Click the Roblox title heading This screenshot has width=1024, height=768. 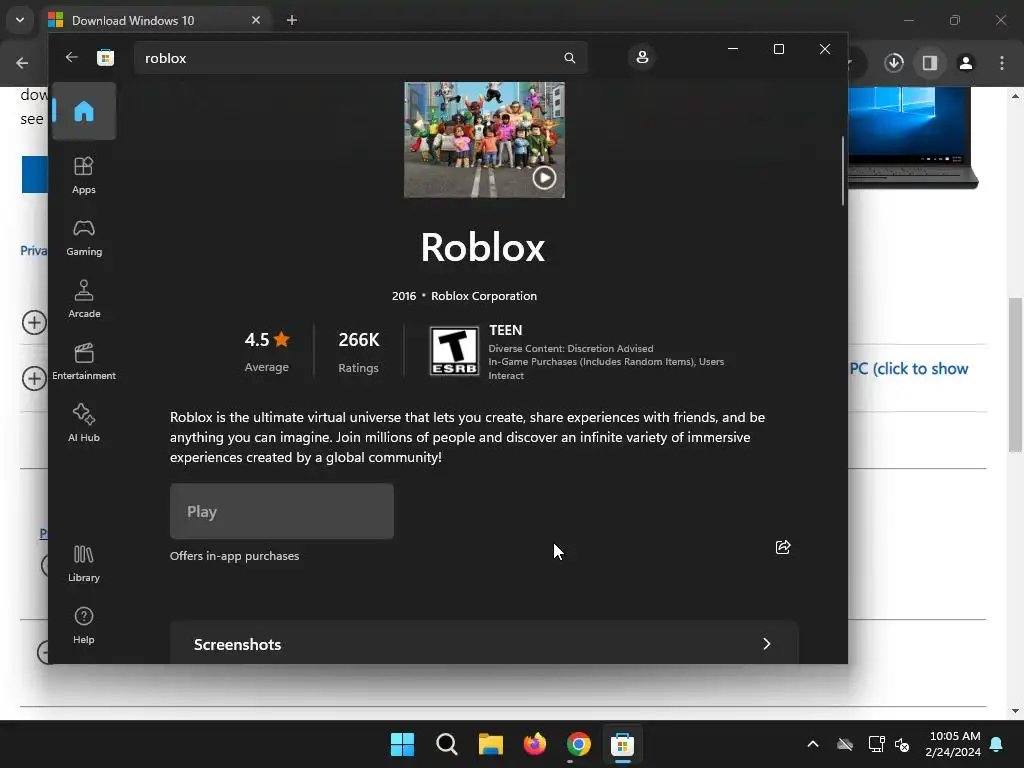click(x=483, y=248)
